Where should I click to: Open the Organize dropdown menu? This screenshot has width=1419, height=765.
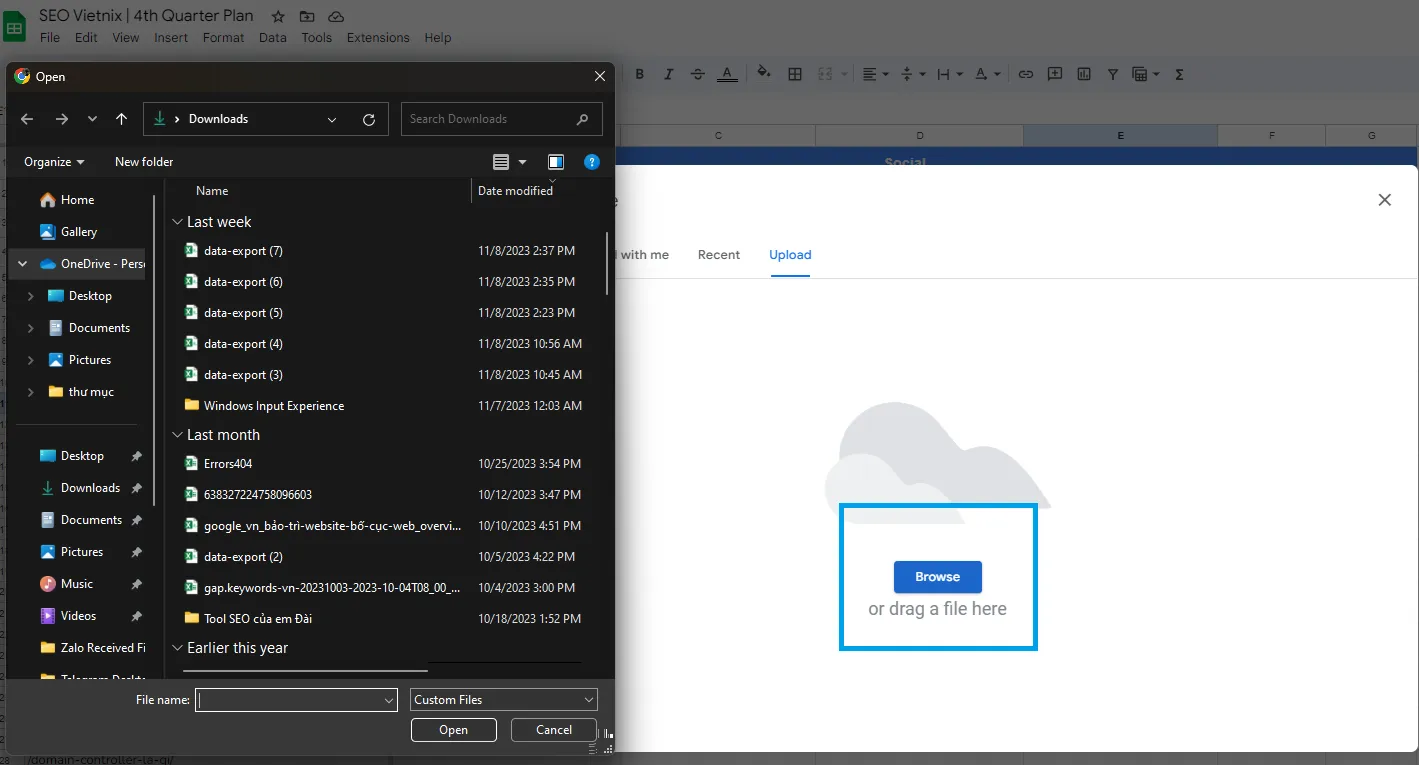(x=54, y=162)
